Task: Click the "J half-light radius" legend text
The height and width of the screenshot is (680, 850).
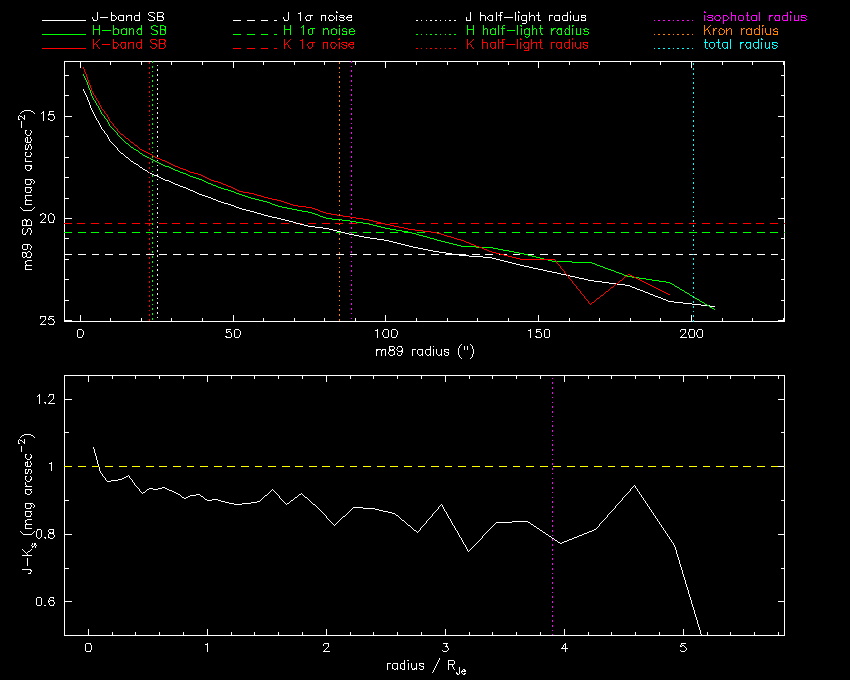Action: (x=526, y=18)
